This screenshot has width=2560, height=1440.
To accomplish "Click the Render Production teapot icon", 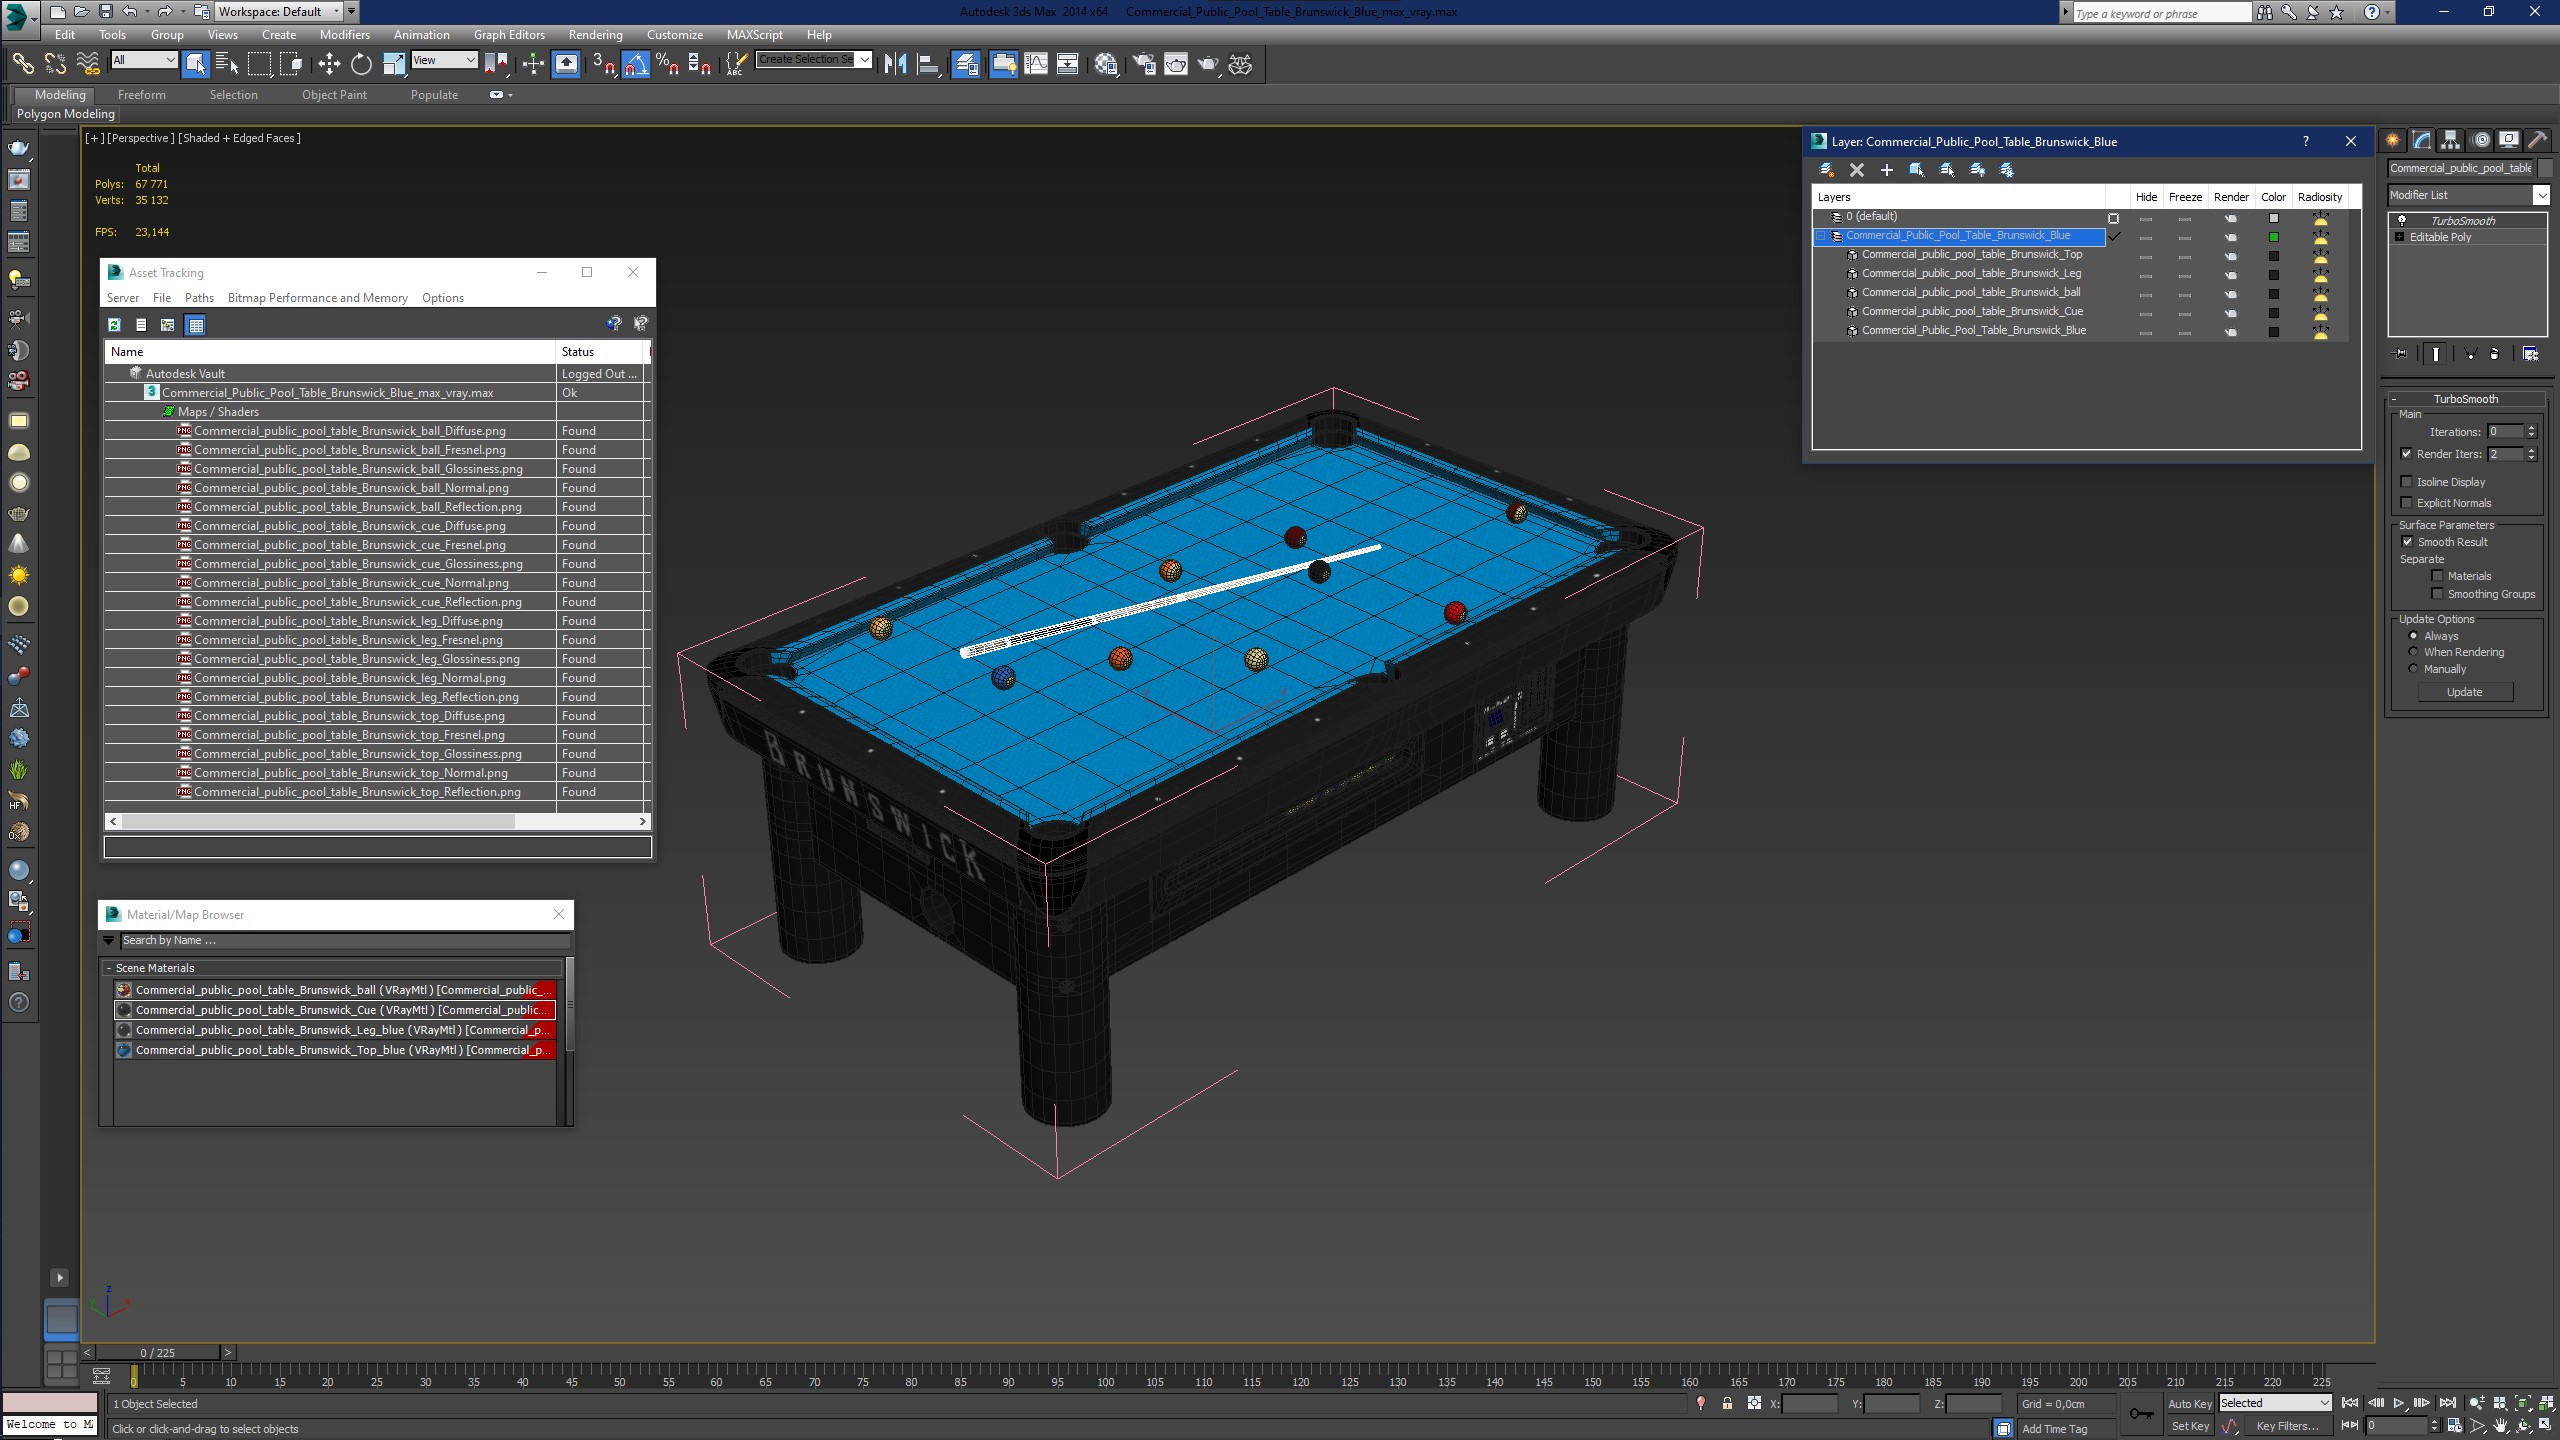I will point(1208,64).
